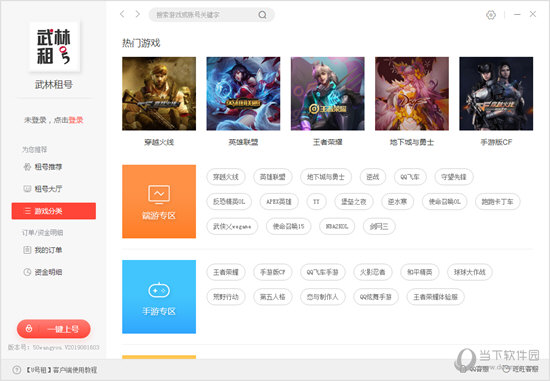Image resolution: width=550 pixels, height=381 pixels.
Task: Select the 荒野行动 tag
Action: (226, 297)
